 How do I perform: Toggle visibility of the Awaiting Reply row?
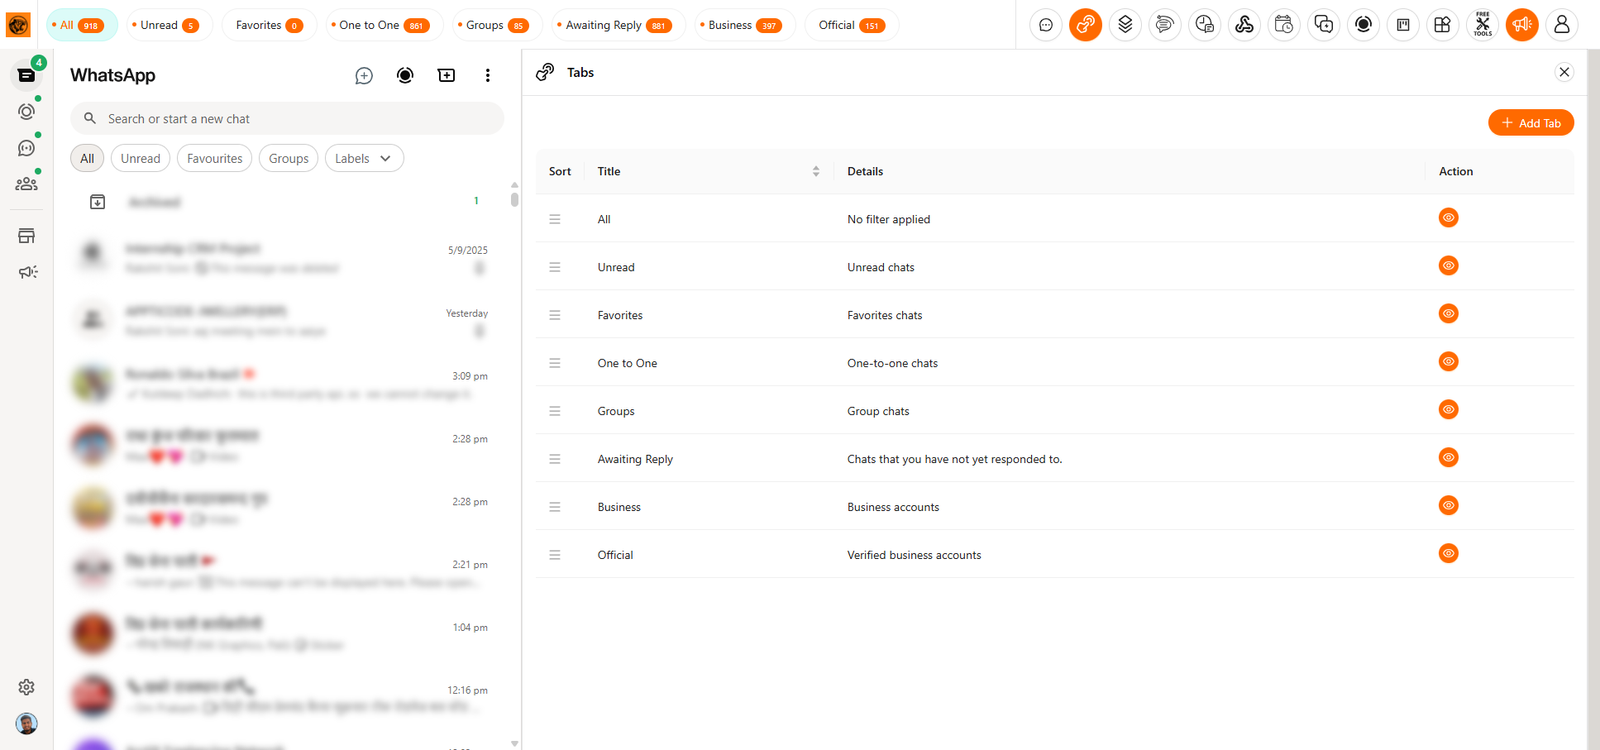[x=1448, y=458]
